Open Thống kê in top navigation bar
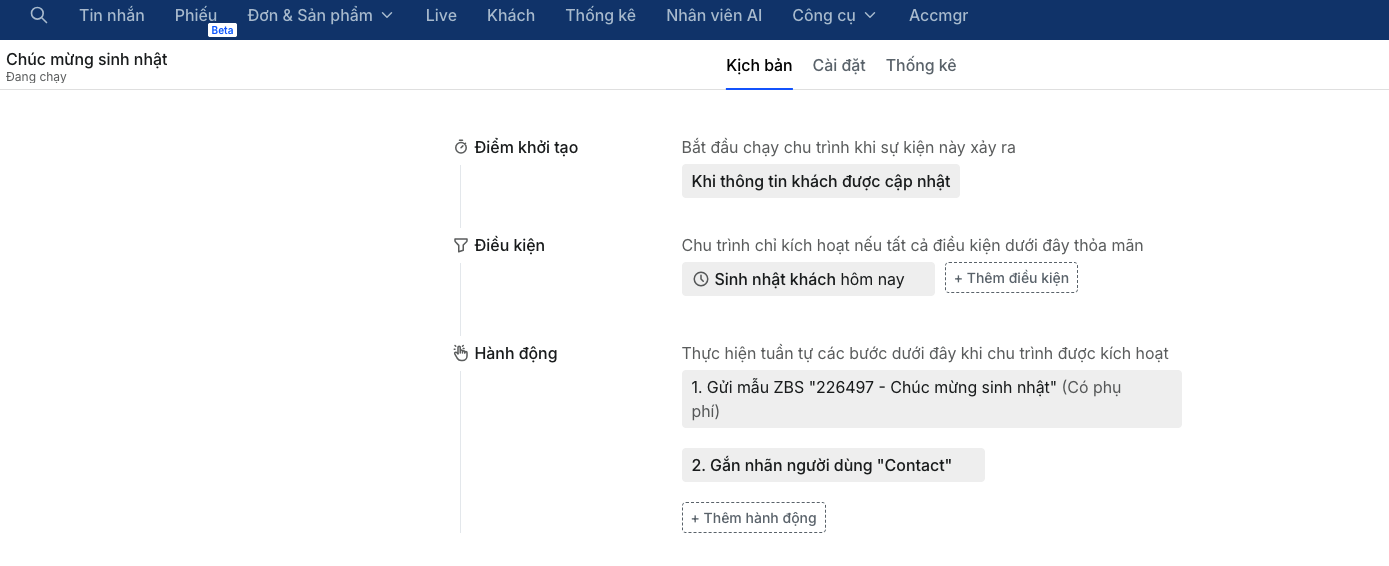 click(x=600, y=15)
